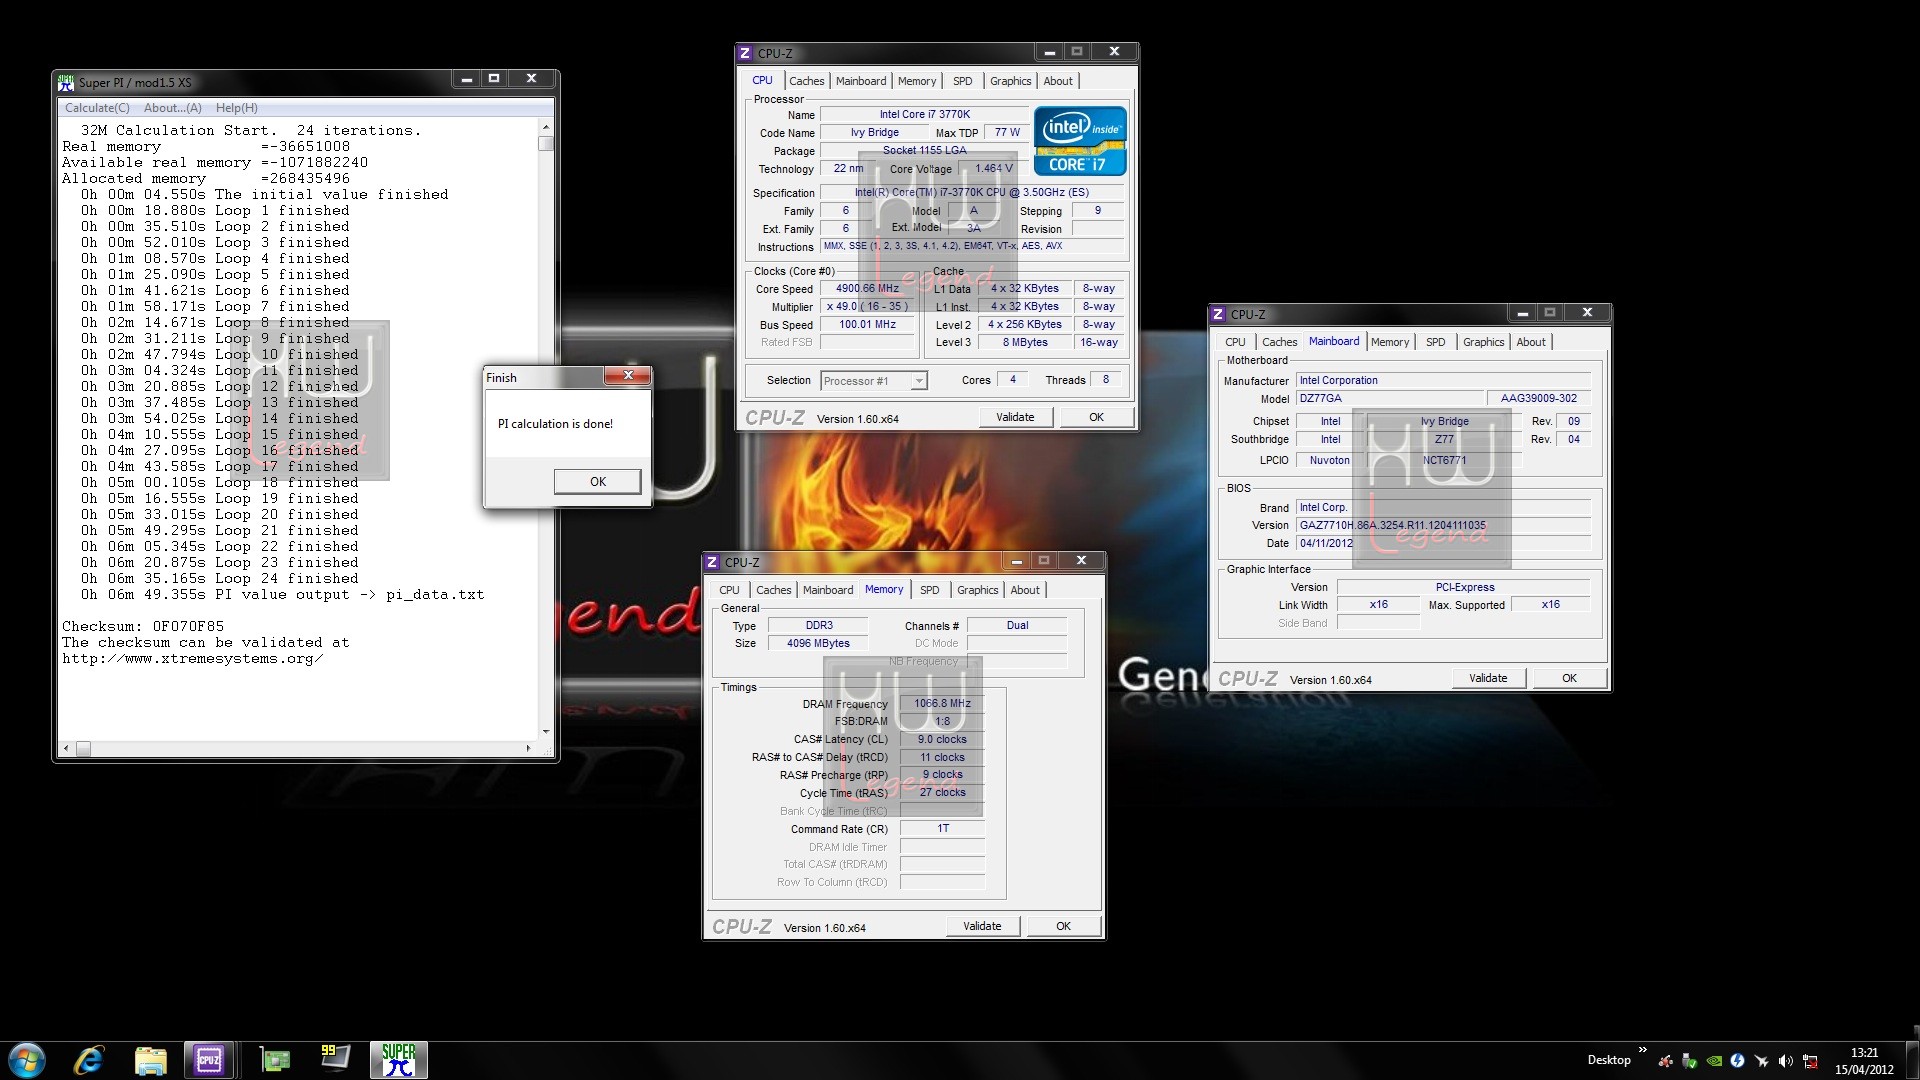Open the Help(H) menu in Super PI
1920x1080 pixels.
pyautogui.click(x=237, y=108)
